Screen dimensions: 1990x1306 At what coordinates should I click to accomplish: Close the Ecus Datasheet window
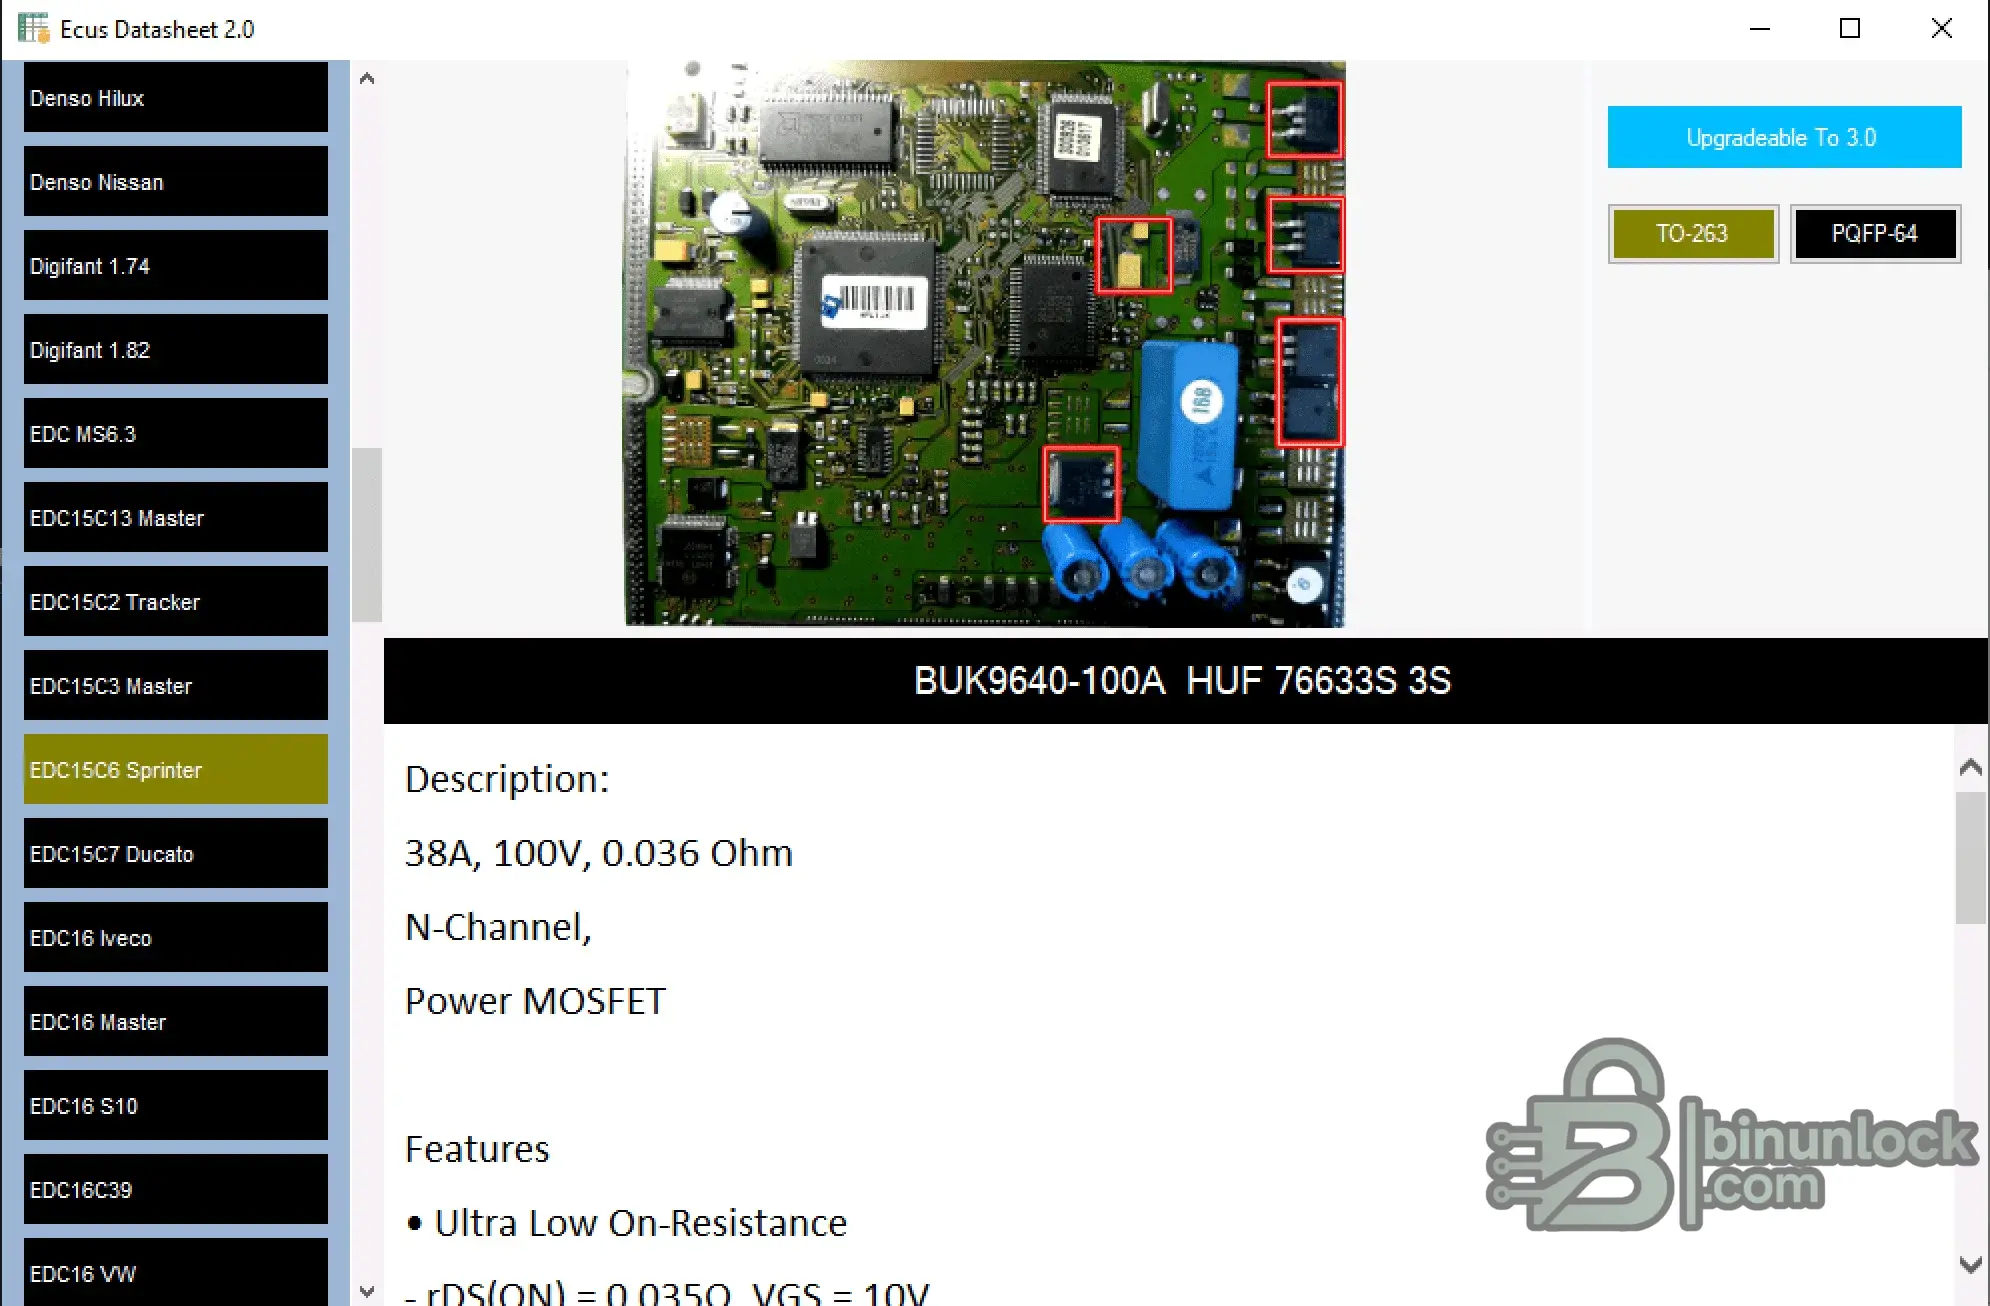tap(1941, 29)
